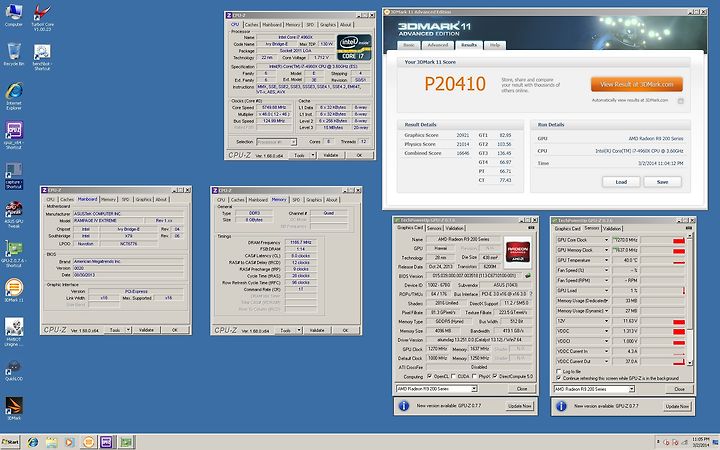Select the capture shortcut desktop icon
This screenshot has width=720, height=450.
14,175
